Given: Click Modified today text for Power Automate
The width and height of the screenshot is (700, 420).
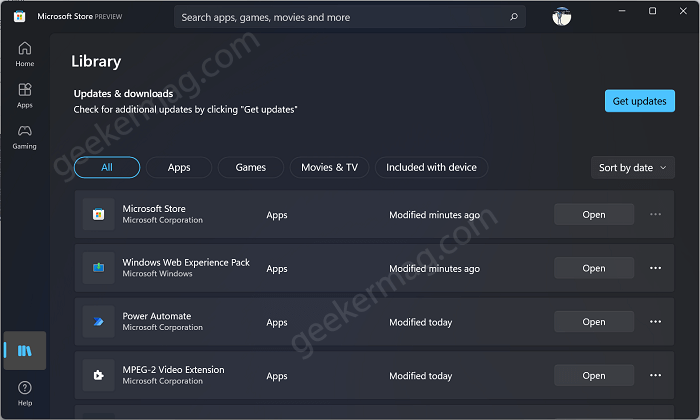Looking at the screenshot, I should point(421,322).
